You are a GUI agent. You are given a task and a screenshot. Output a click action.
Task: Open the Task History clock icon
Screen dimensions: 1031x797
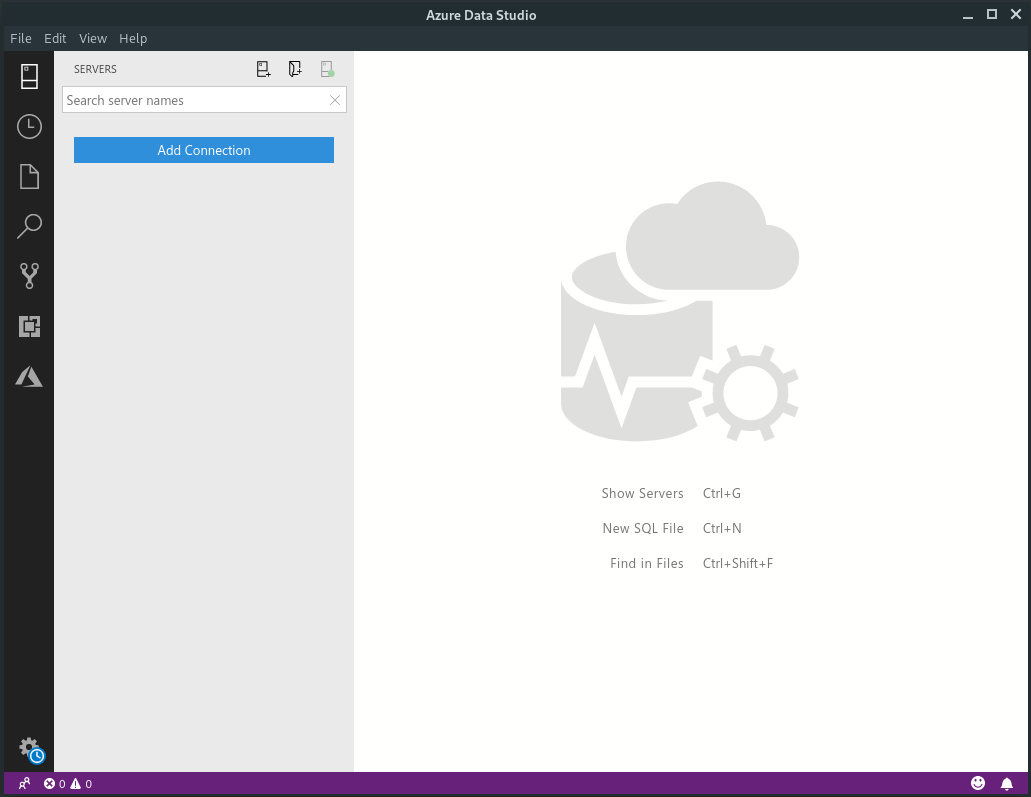(29, 126)
